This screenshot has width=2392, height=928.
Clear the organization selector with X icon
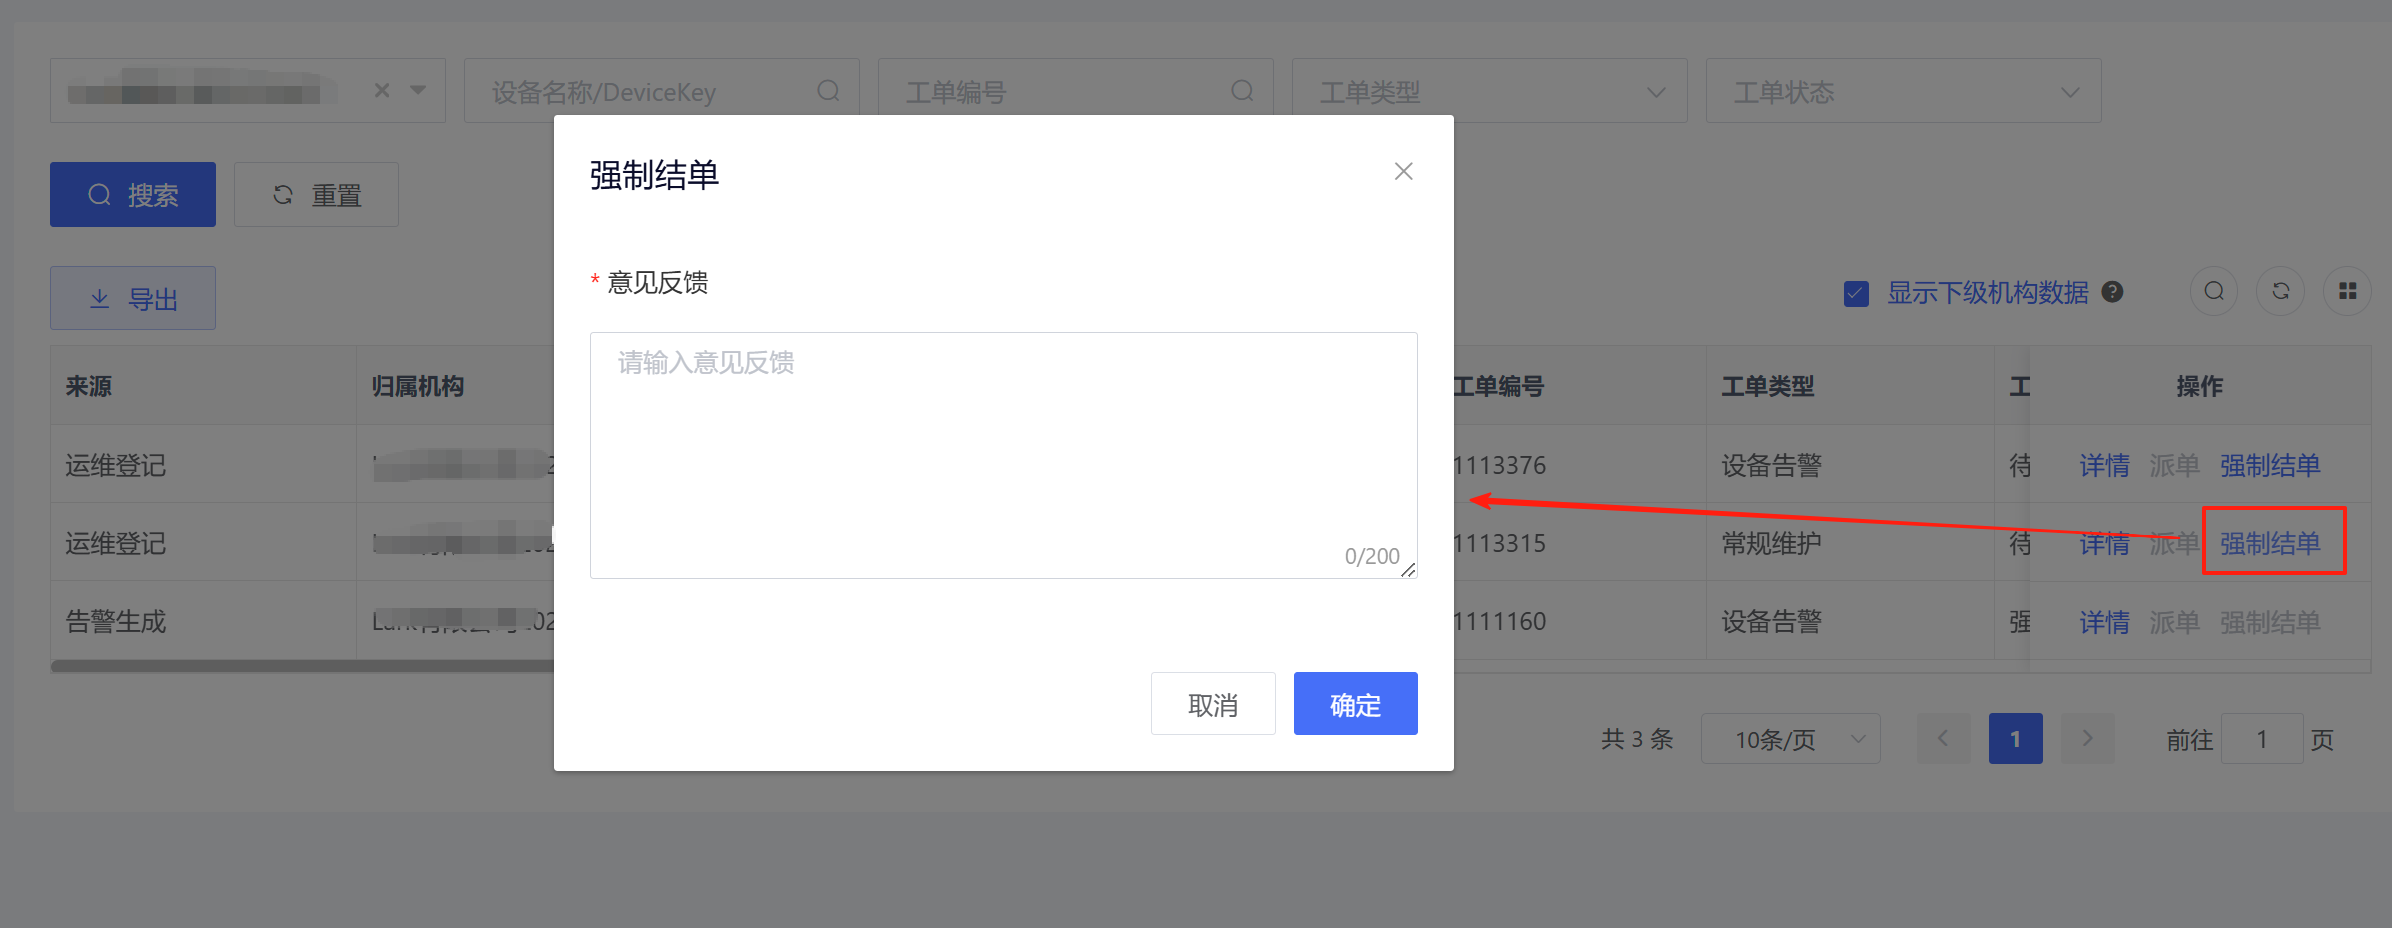point(382,91)
